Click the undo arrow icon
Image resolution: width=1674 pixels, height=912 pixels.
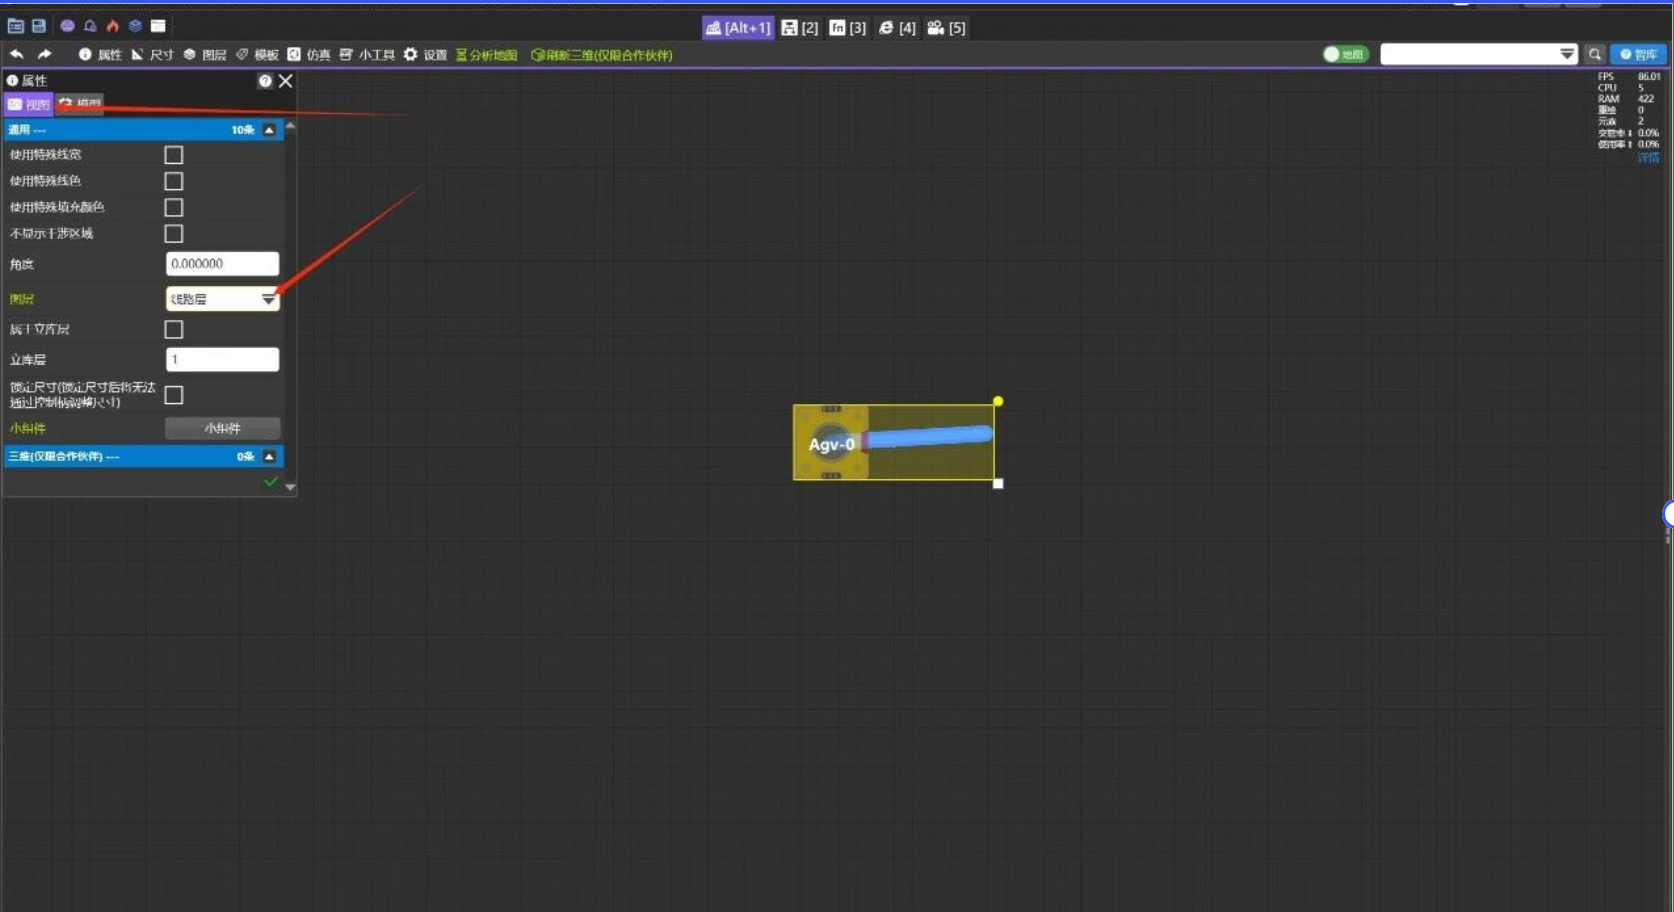(16, 54)
